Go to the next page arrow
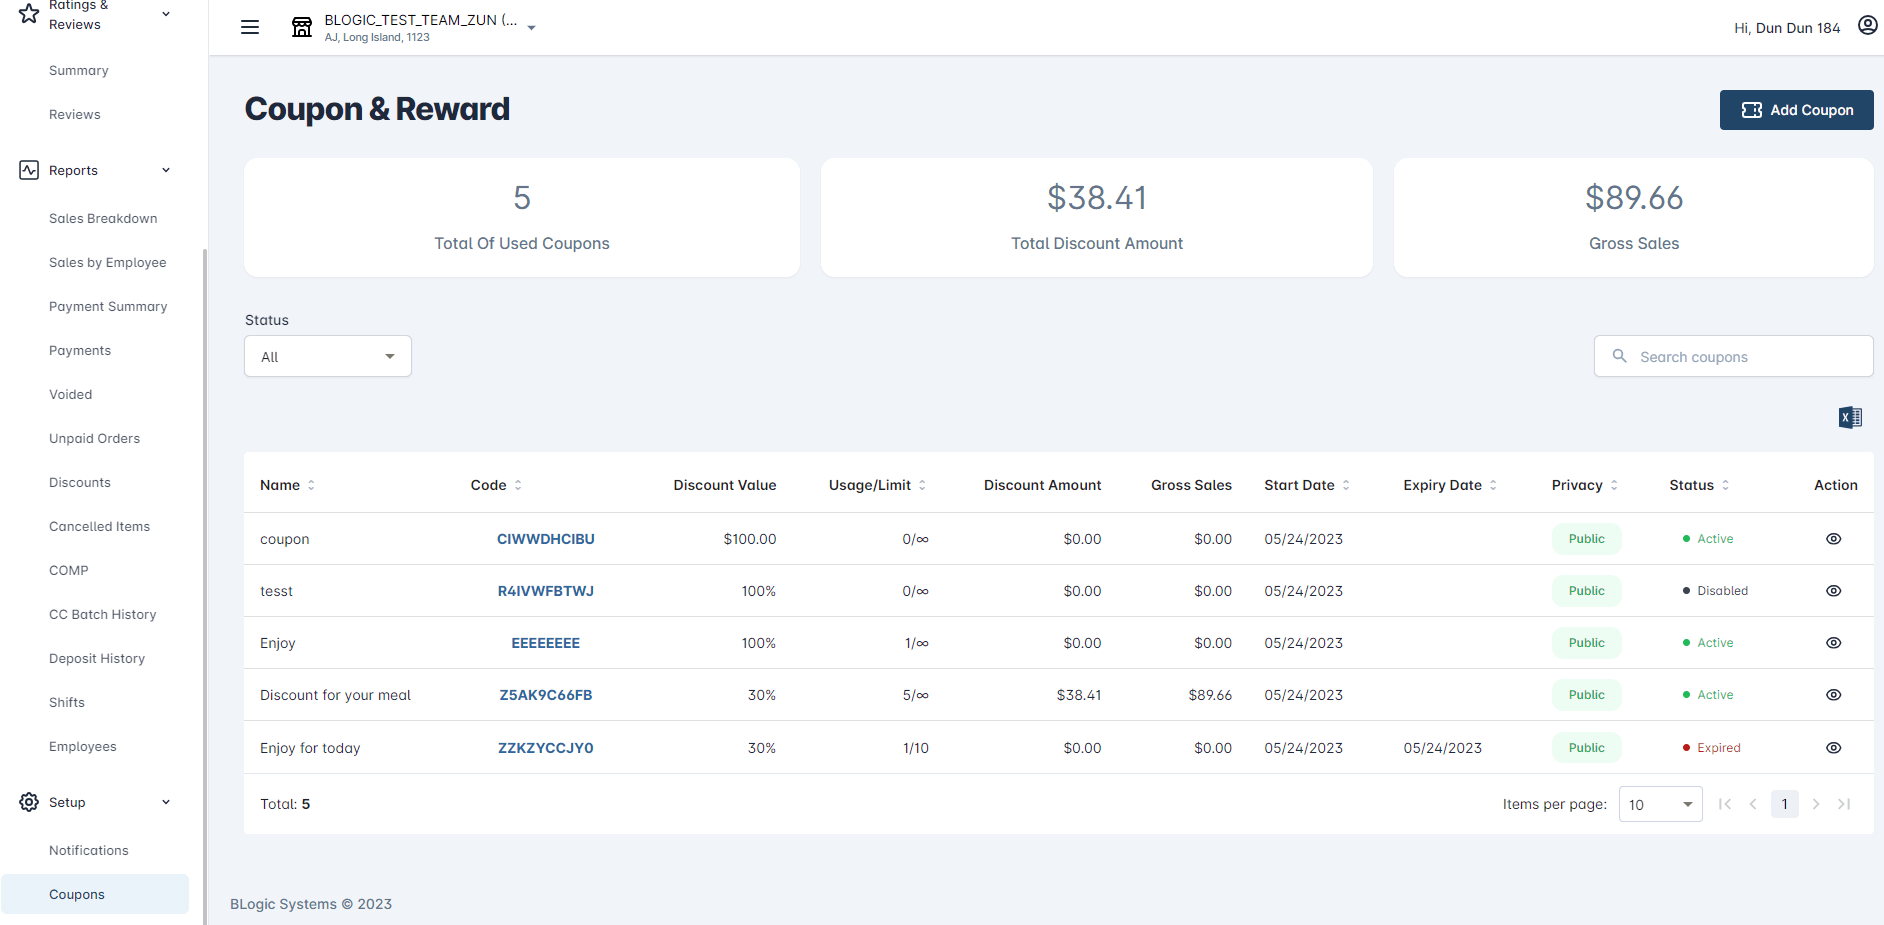1884x925 pixels. (x=1816, y=804)
